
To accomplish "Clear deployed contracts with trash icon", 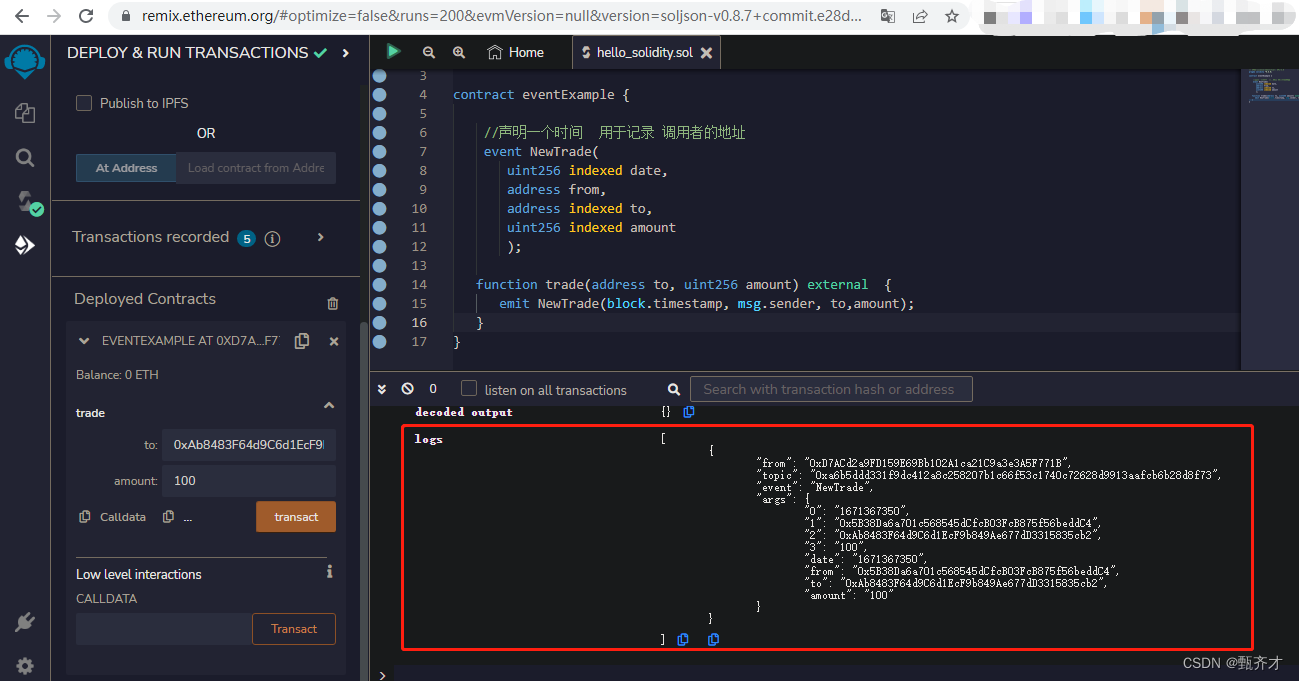I will point(333,303).
